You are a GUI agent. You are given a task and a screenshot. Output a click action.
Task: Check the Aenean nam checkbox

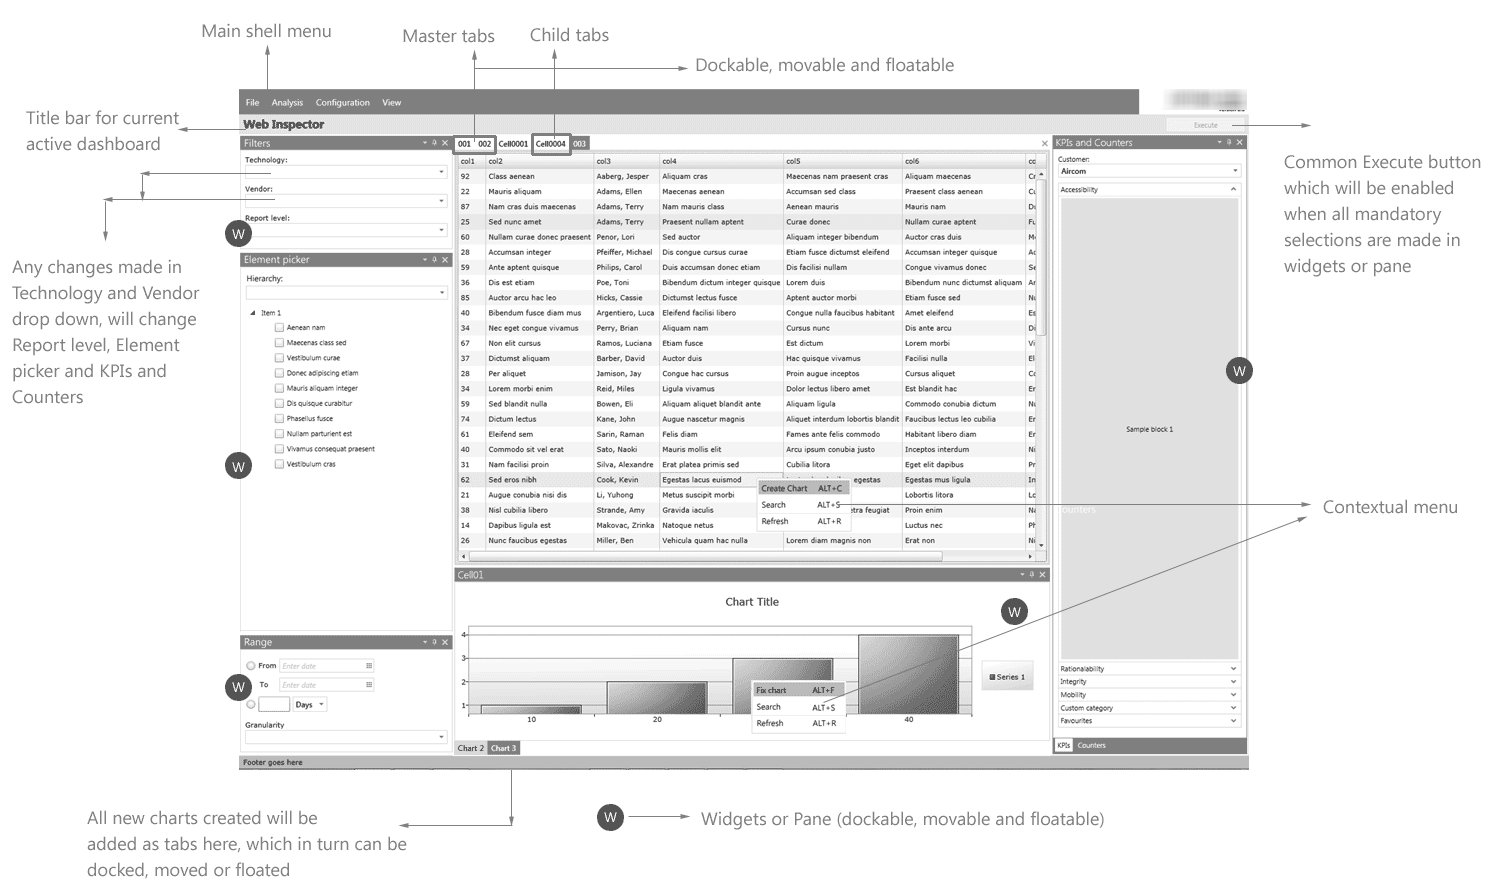(x=280, y=328)
